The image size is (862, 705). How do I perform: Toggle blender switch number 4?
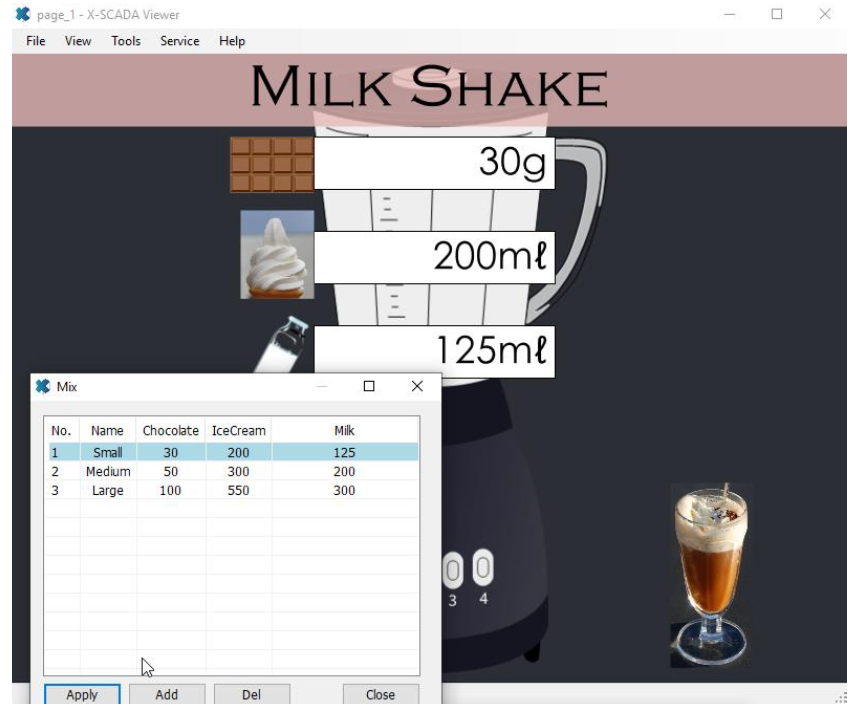[x=483, y=567]
